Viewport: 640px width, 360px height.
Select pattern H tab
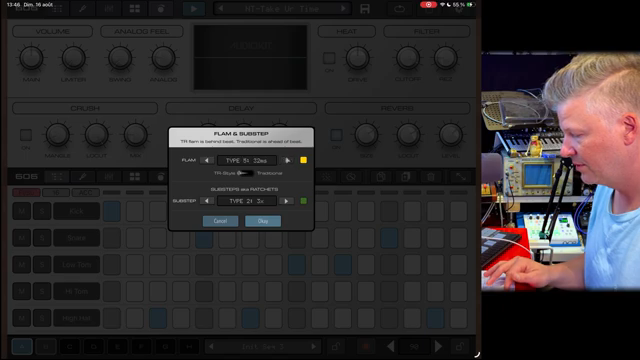[189, 347]
